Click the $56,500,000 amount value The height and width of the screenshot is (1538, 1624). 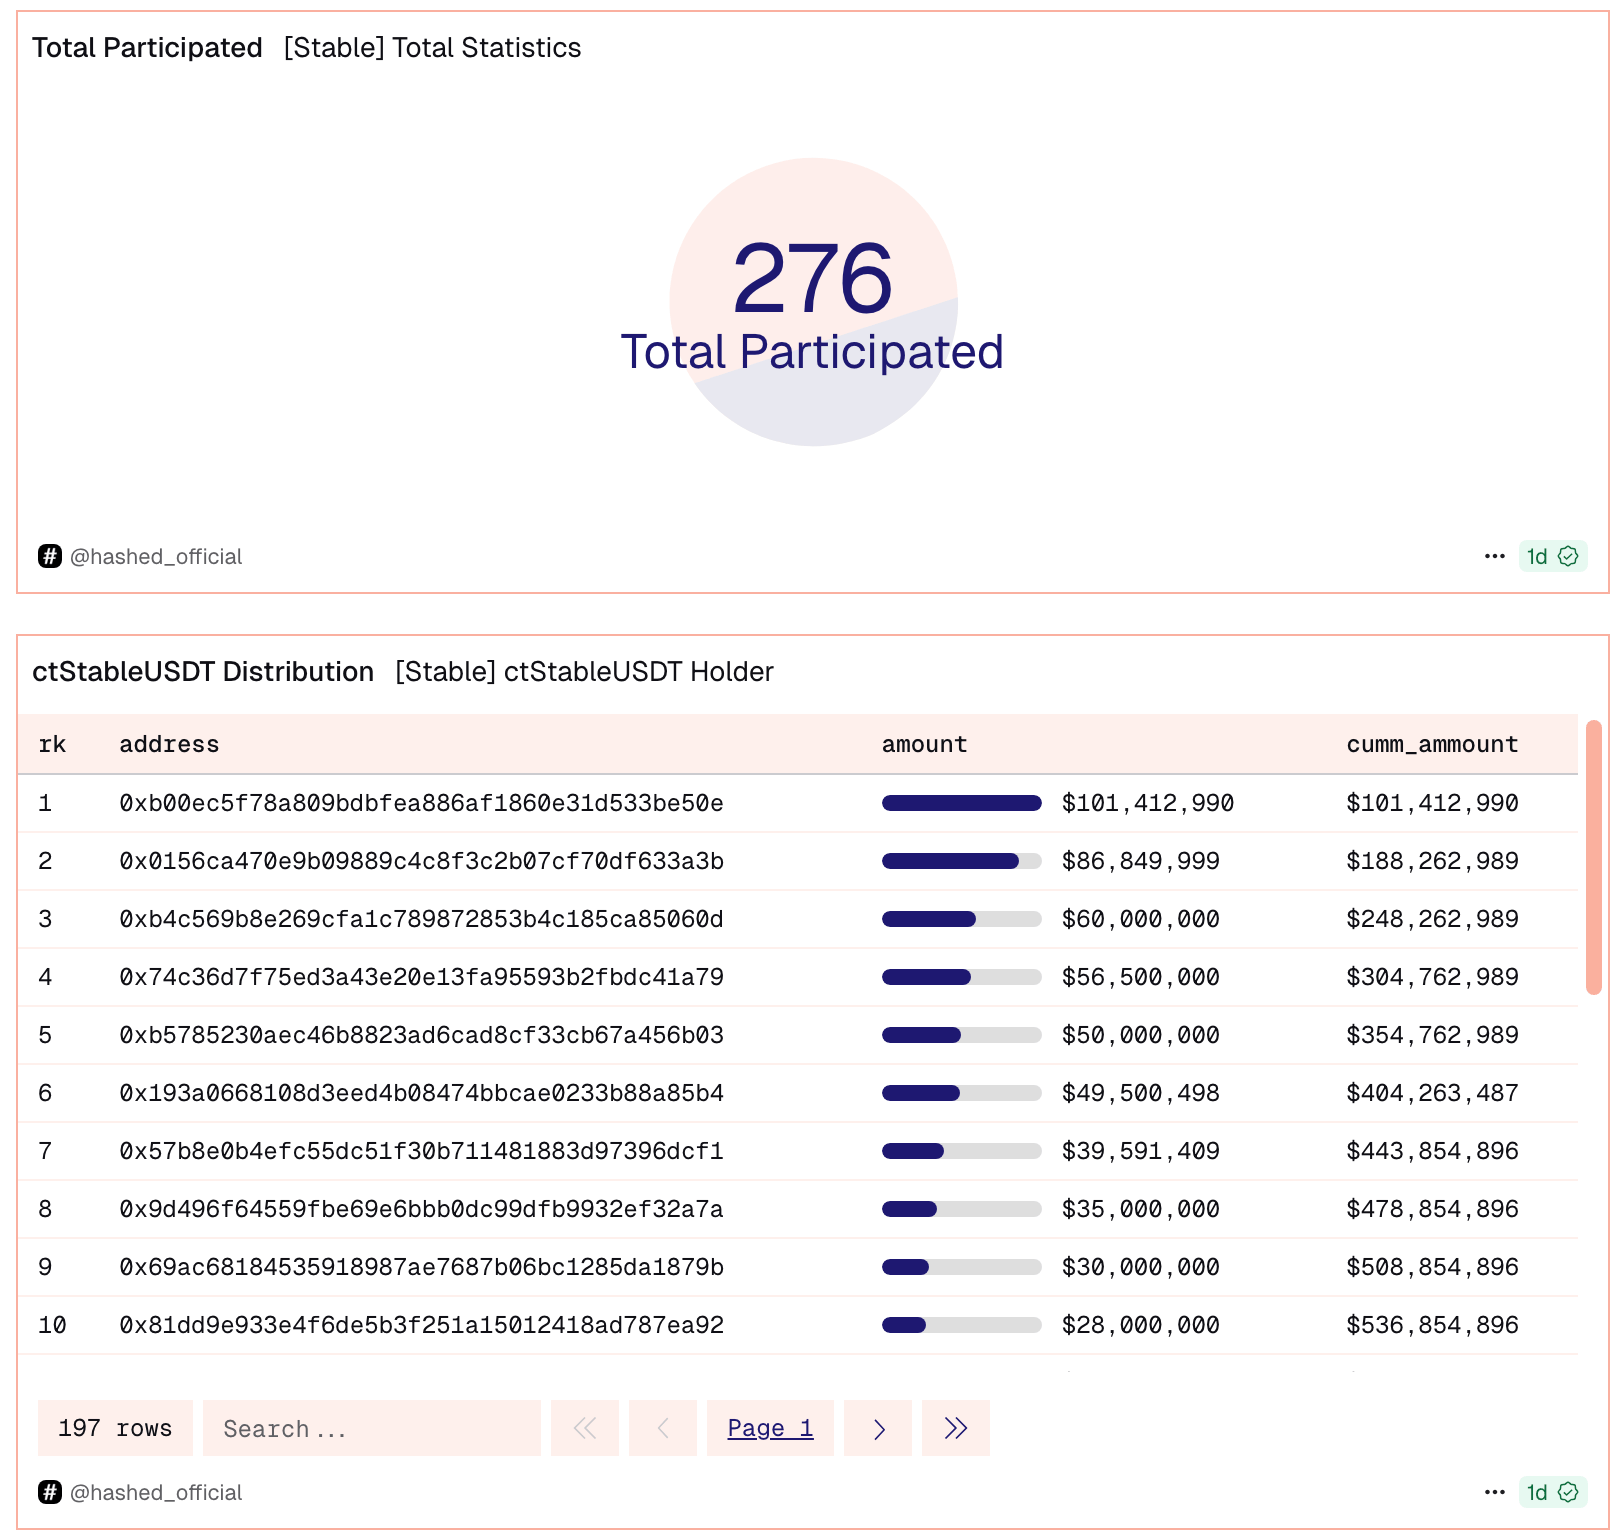1141,977
